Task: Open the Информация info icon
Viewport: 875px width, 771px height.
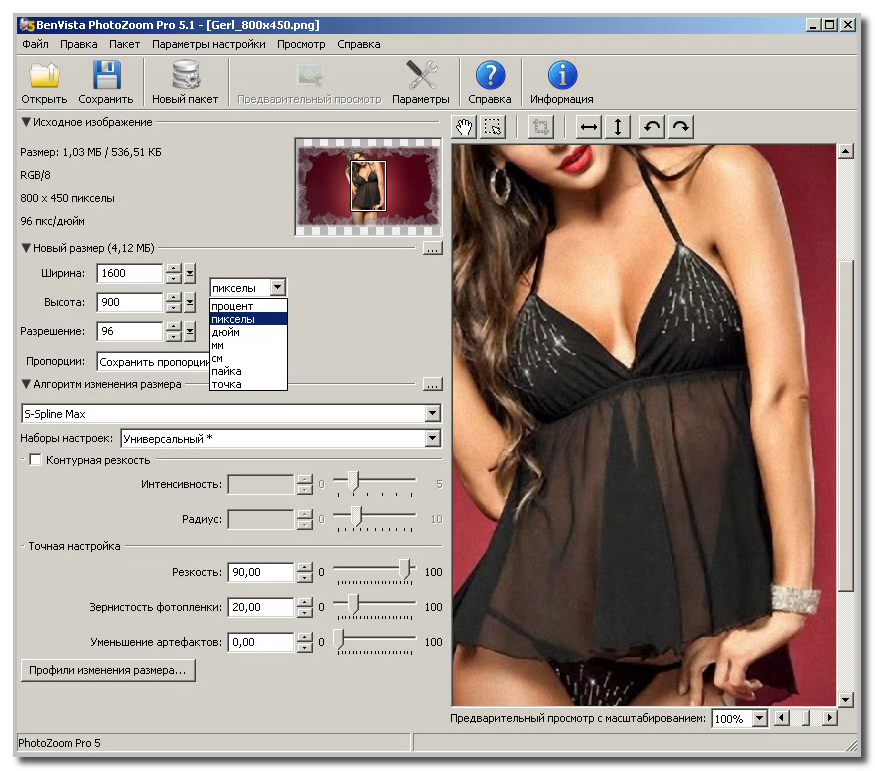Action: click(562, 75)
